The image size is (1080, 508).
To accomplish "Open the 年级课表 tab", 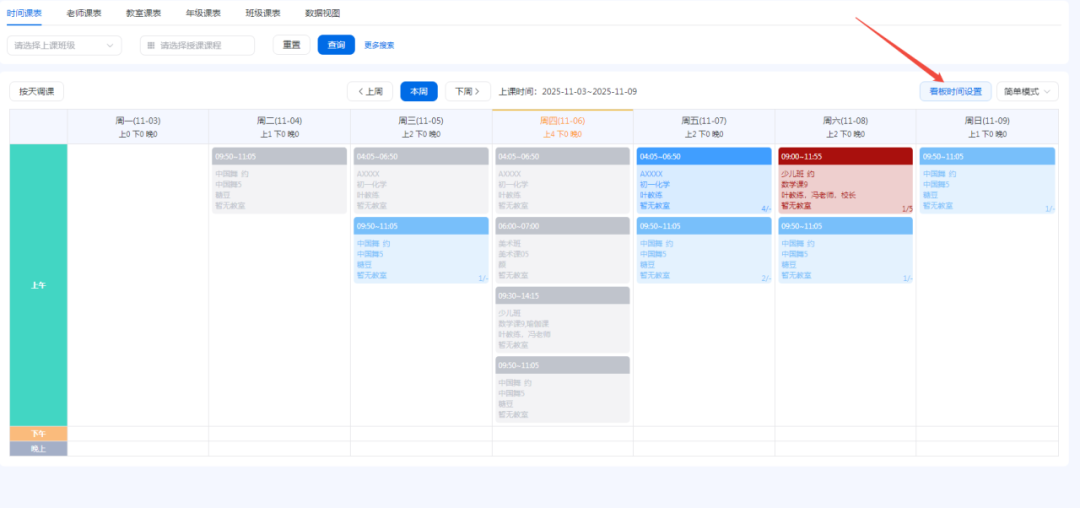I will point(203,13).
